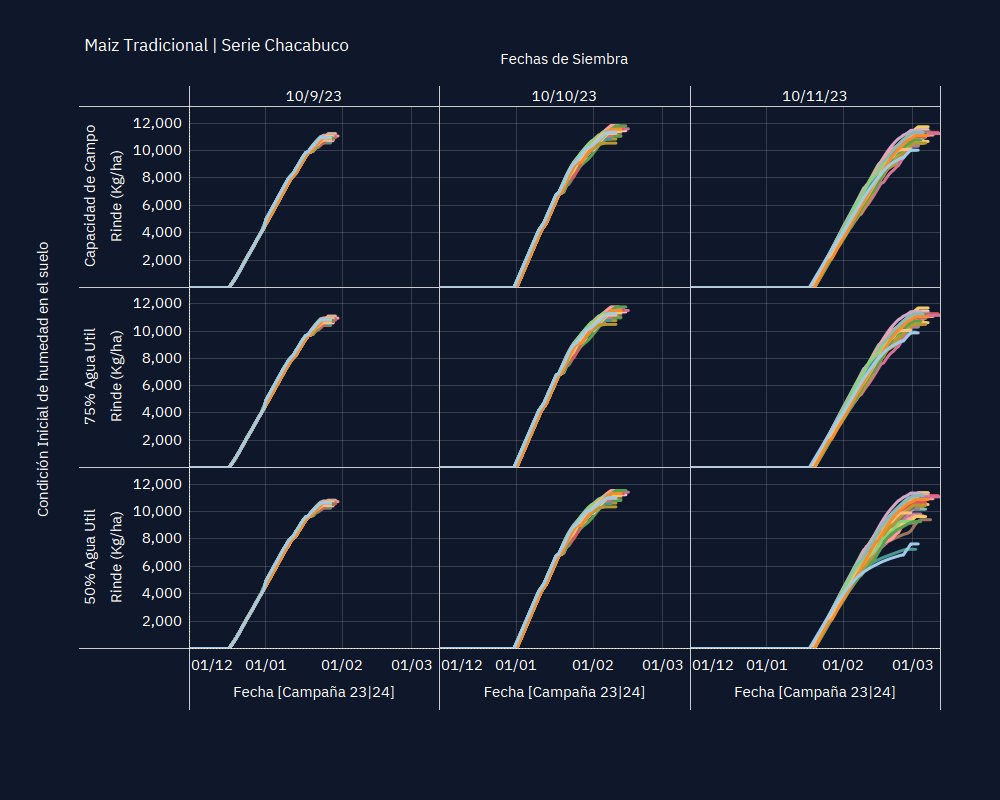Click the 01/01 date tick under 10/10/23 column
1000x800 pixels.
pyautogui.click(x=516, y=665)
